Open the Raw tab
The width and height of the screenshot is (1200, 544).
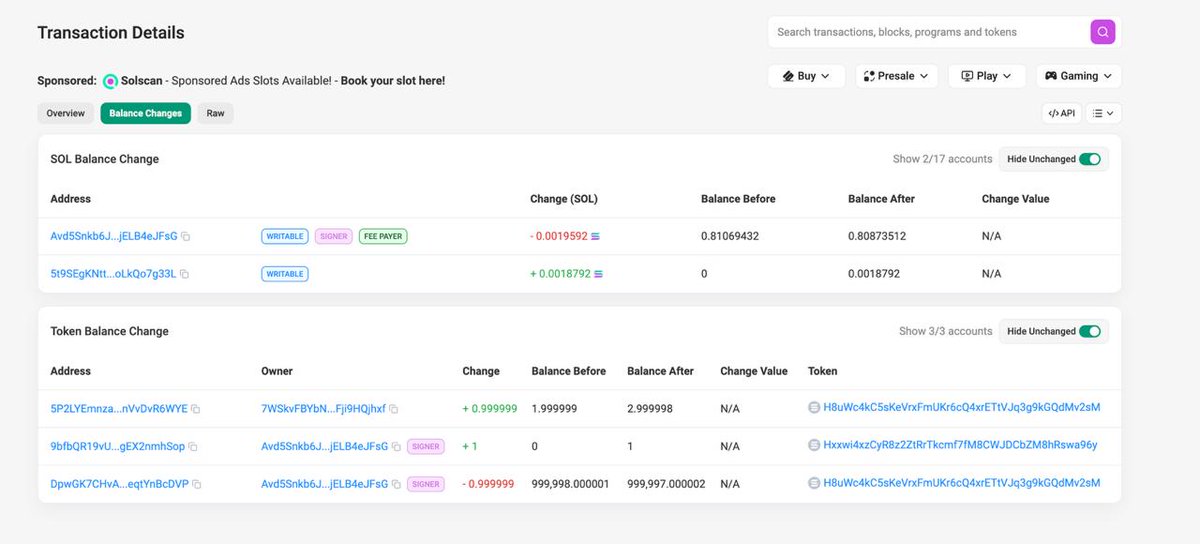(x=215, y=113)
